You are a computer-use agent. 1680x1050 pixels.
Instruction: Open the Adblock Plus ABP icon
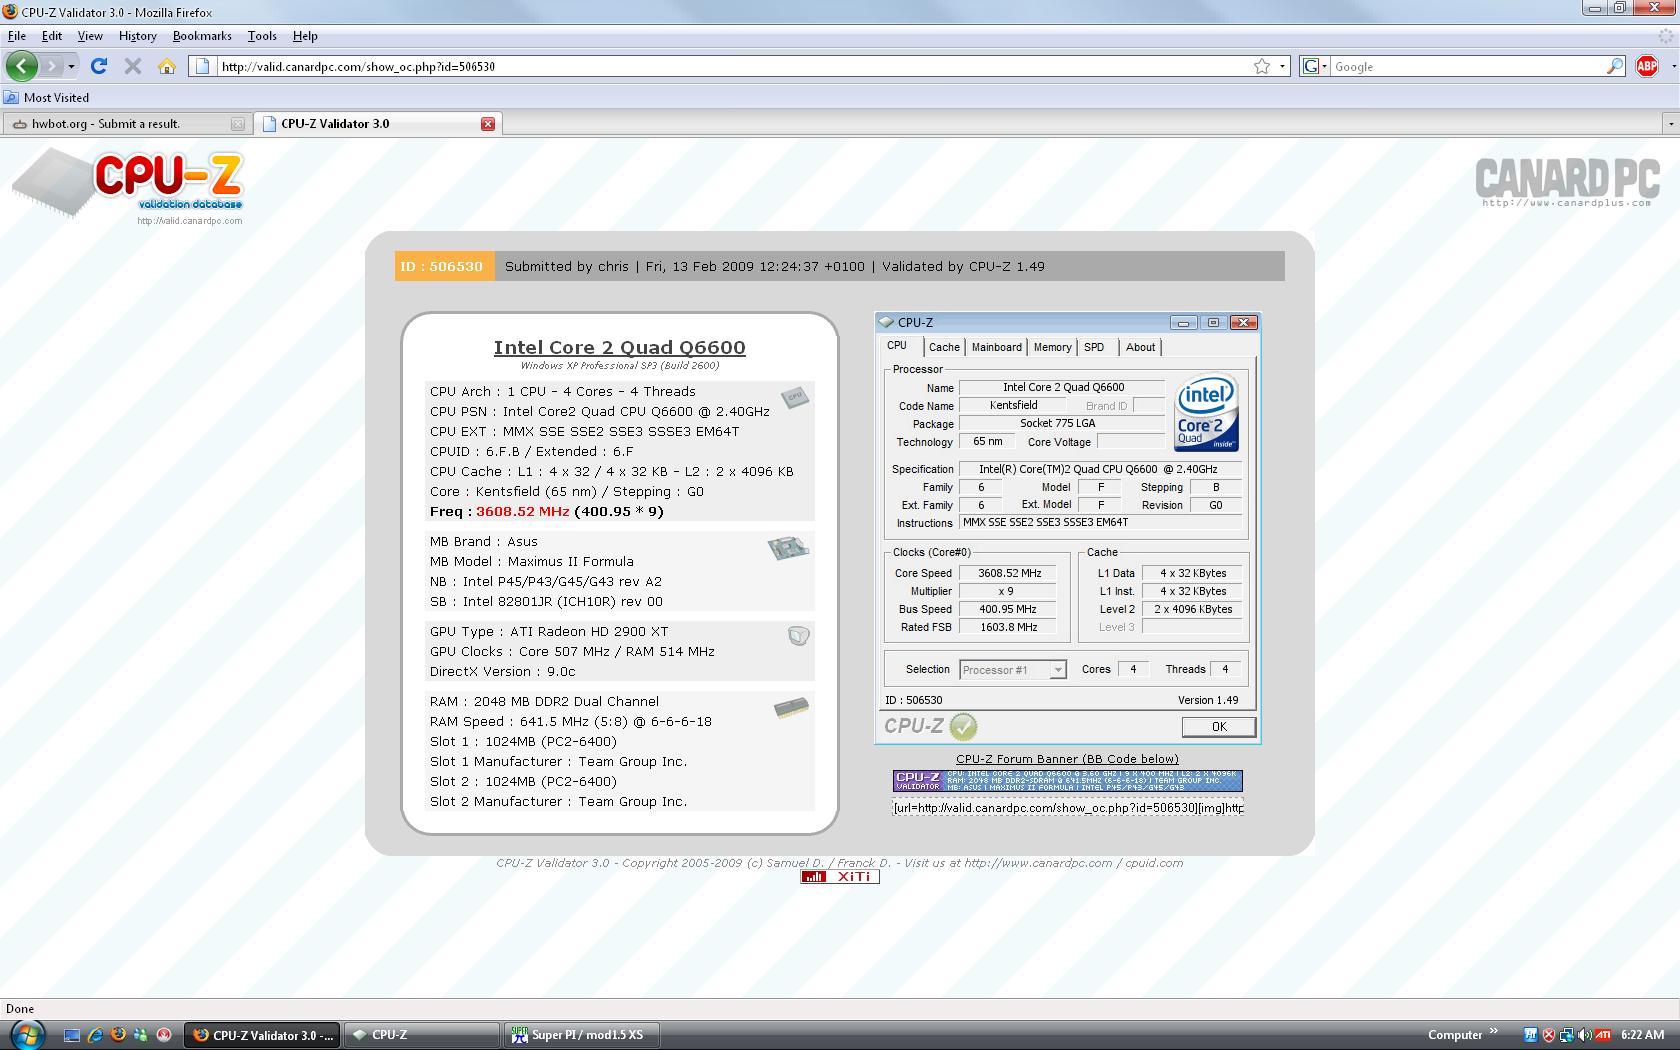point(1647,66)
